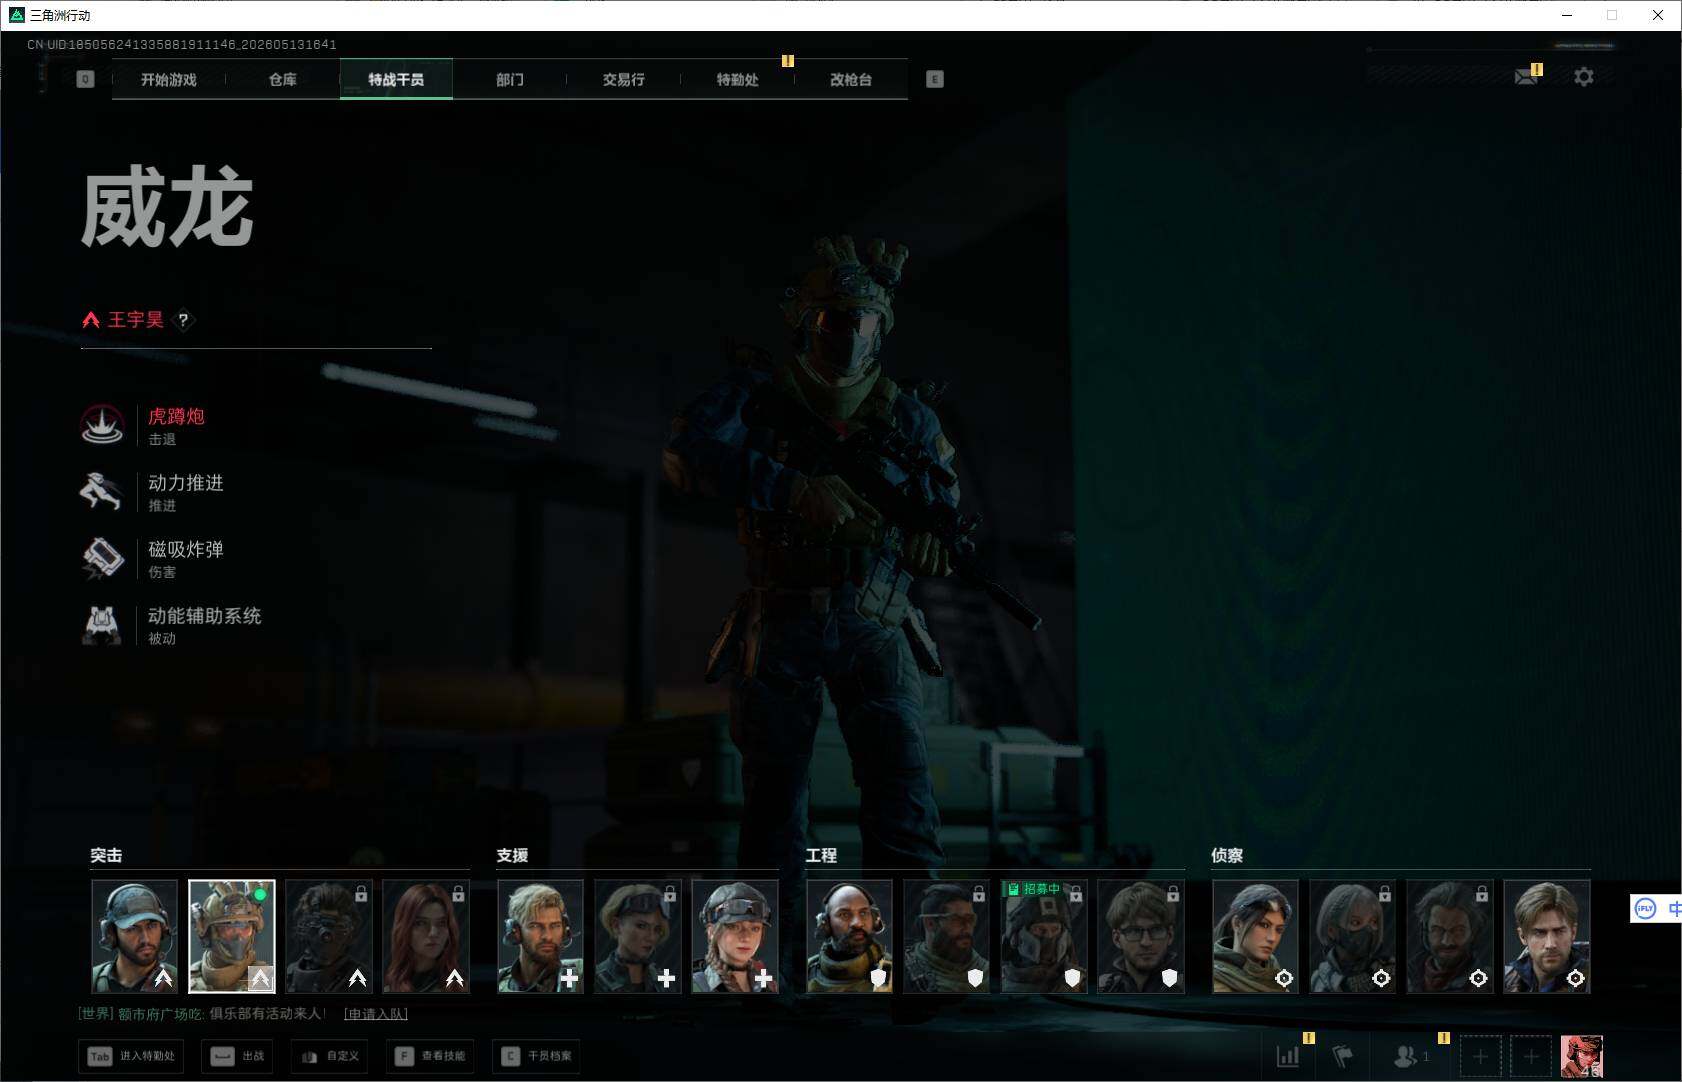Screen dimensions: 1682x1082
Task: Open the 自定义 customize button
Action: (330, 1056)
